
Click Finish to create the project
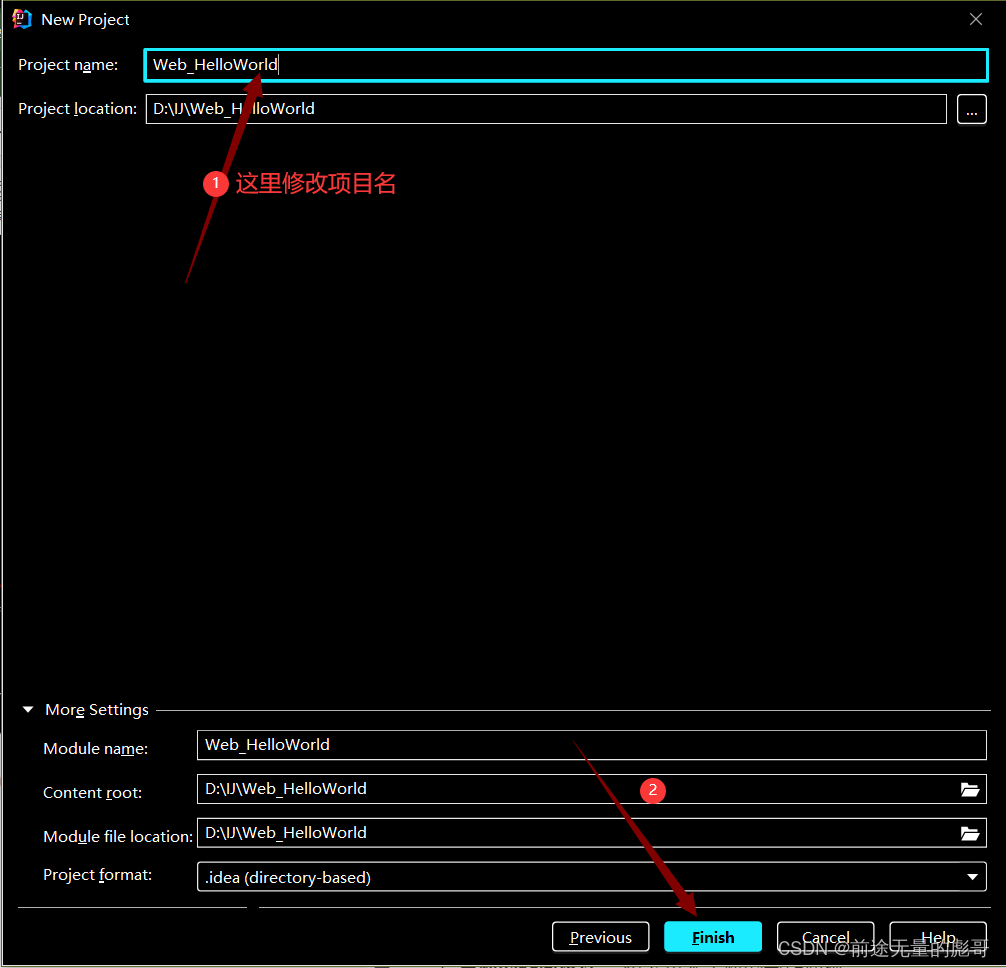(x=713, y=937)
